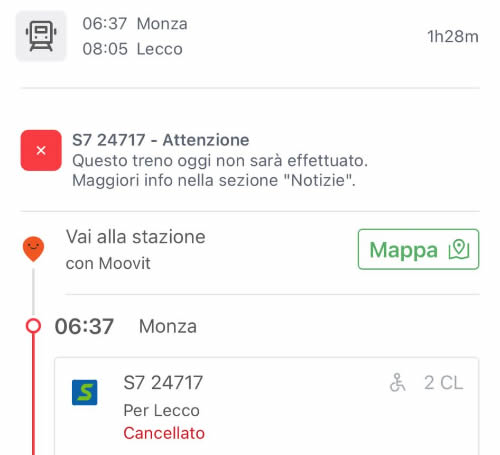Open Vai alla stazione con Moovit
500x455 pixels.
point(135,250)
